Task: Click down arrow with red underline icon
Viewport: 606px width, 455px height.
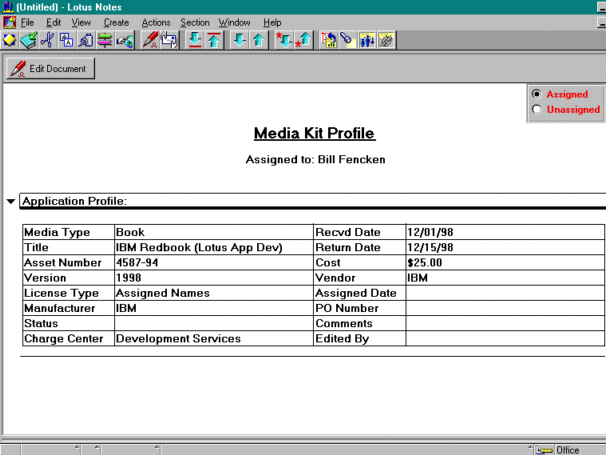Action: pyautogui.click(x=195, y=40)
